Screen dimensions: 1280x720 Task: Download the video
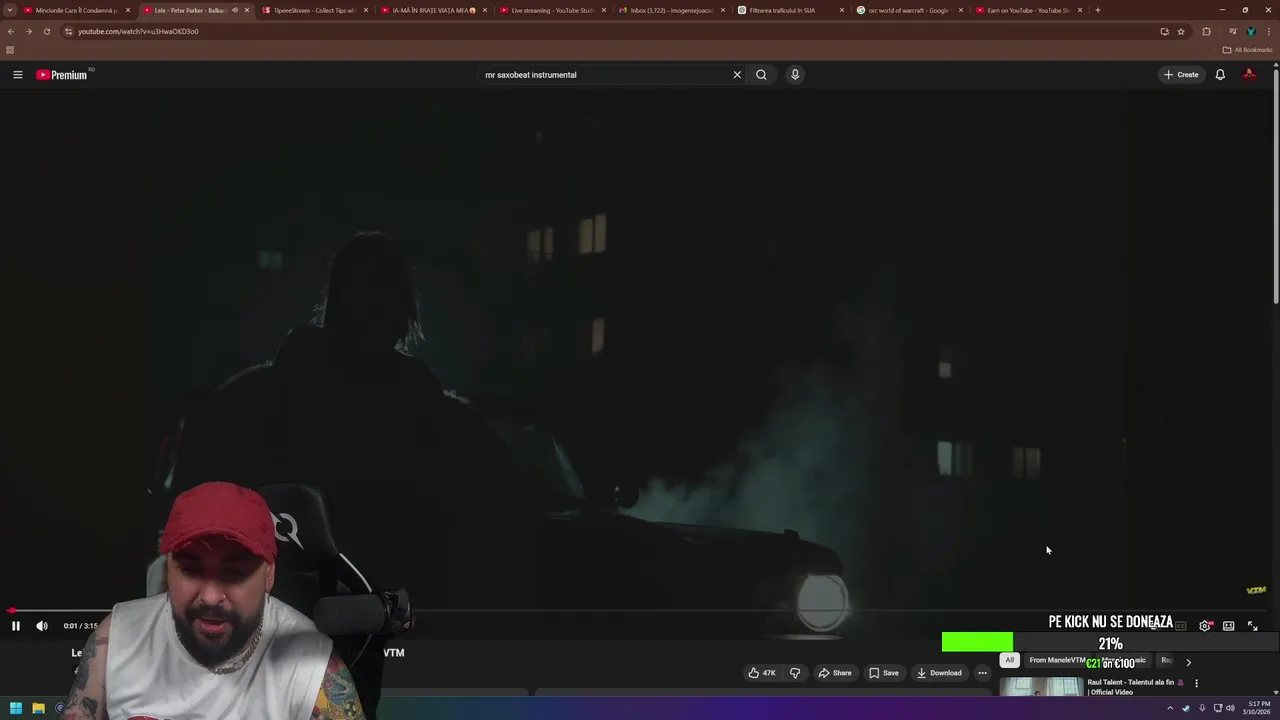pyautogui.click(x=939, y=673)
